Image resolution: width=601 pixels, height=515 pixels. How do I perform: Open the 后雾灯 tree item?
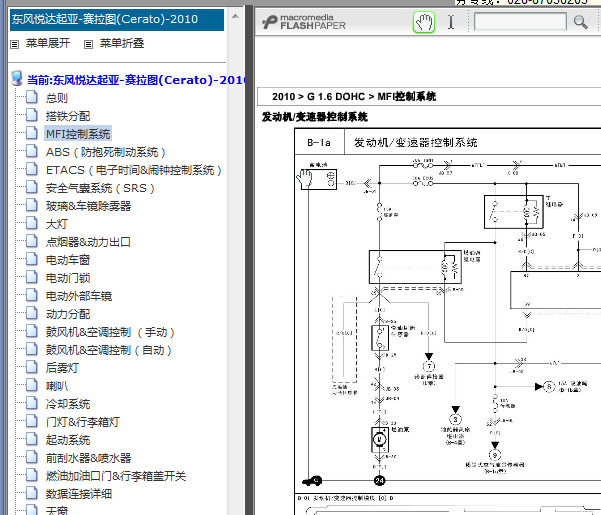(x=62, y=368)
